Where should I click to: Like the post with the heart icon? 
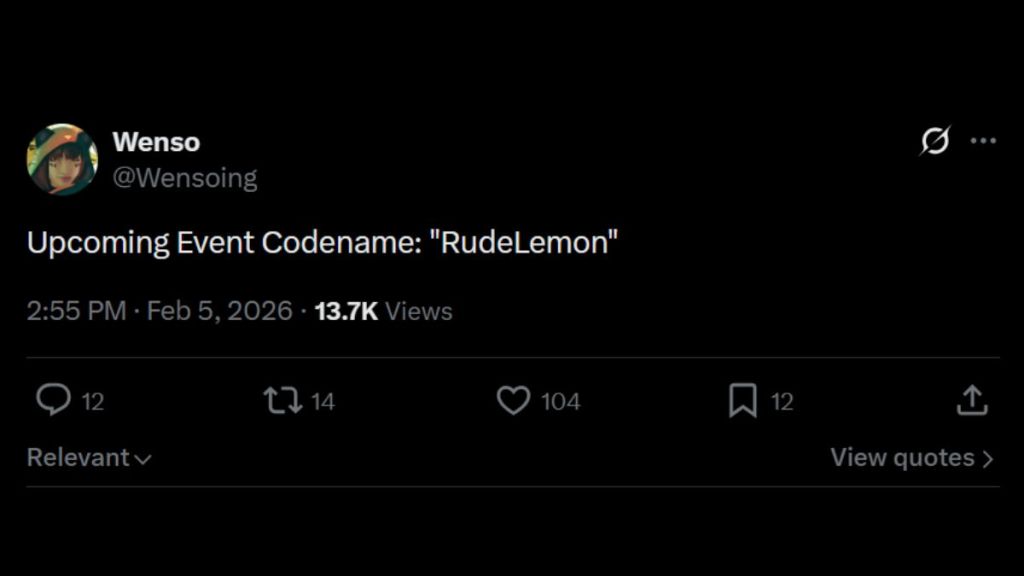coord(512,400)
